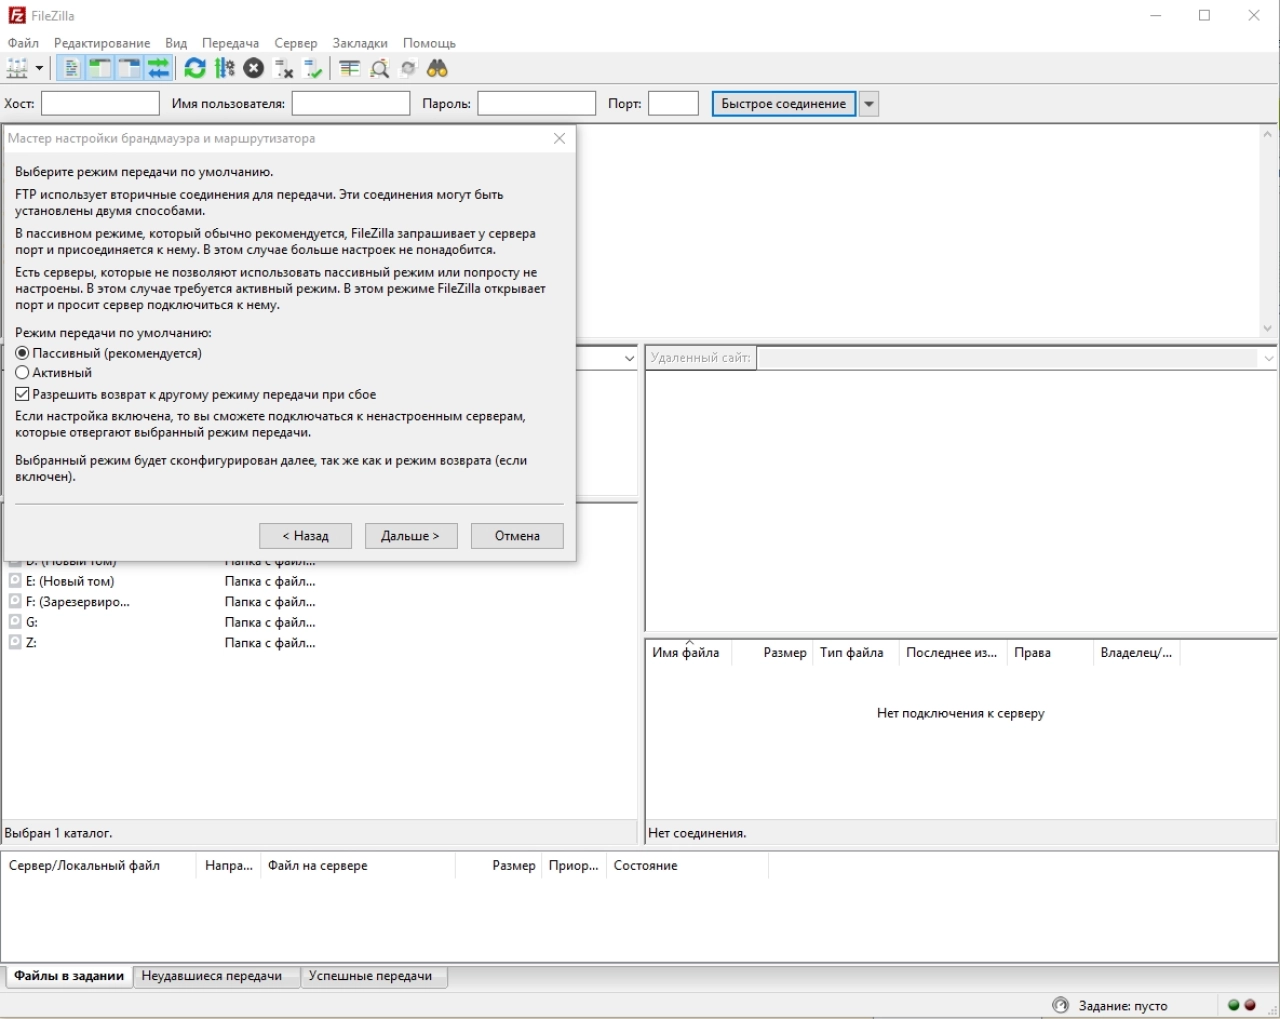This screenshot has height=1019, width=1280.
Task: Click the Пароль input field
Action: click(x=537, y=104)
